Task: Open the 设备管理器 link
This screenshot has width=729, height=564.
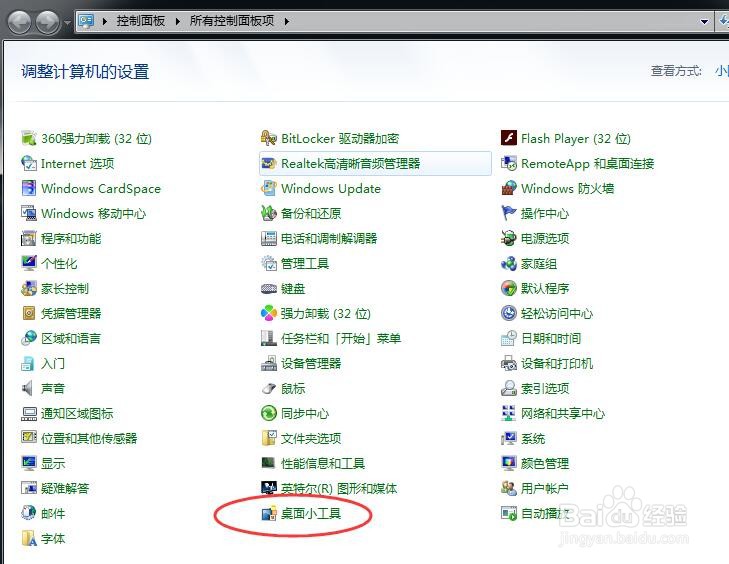Action: coord(311,364)
